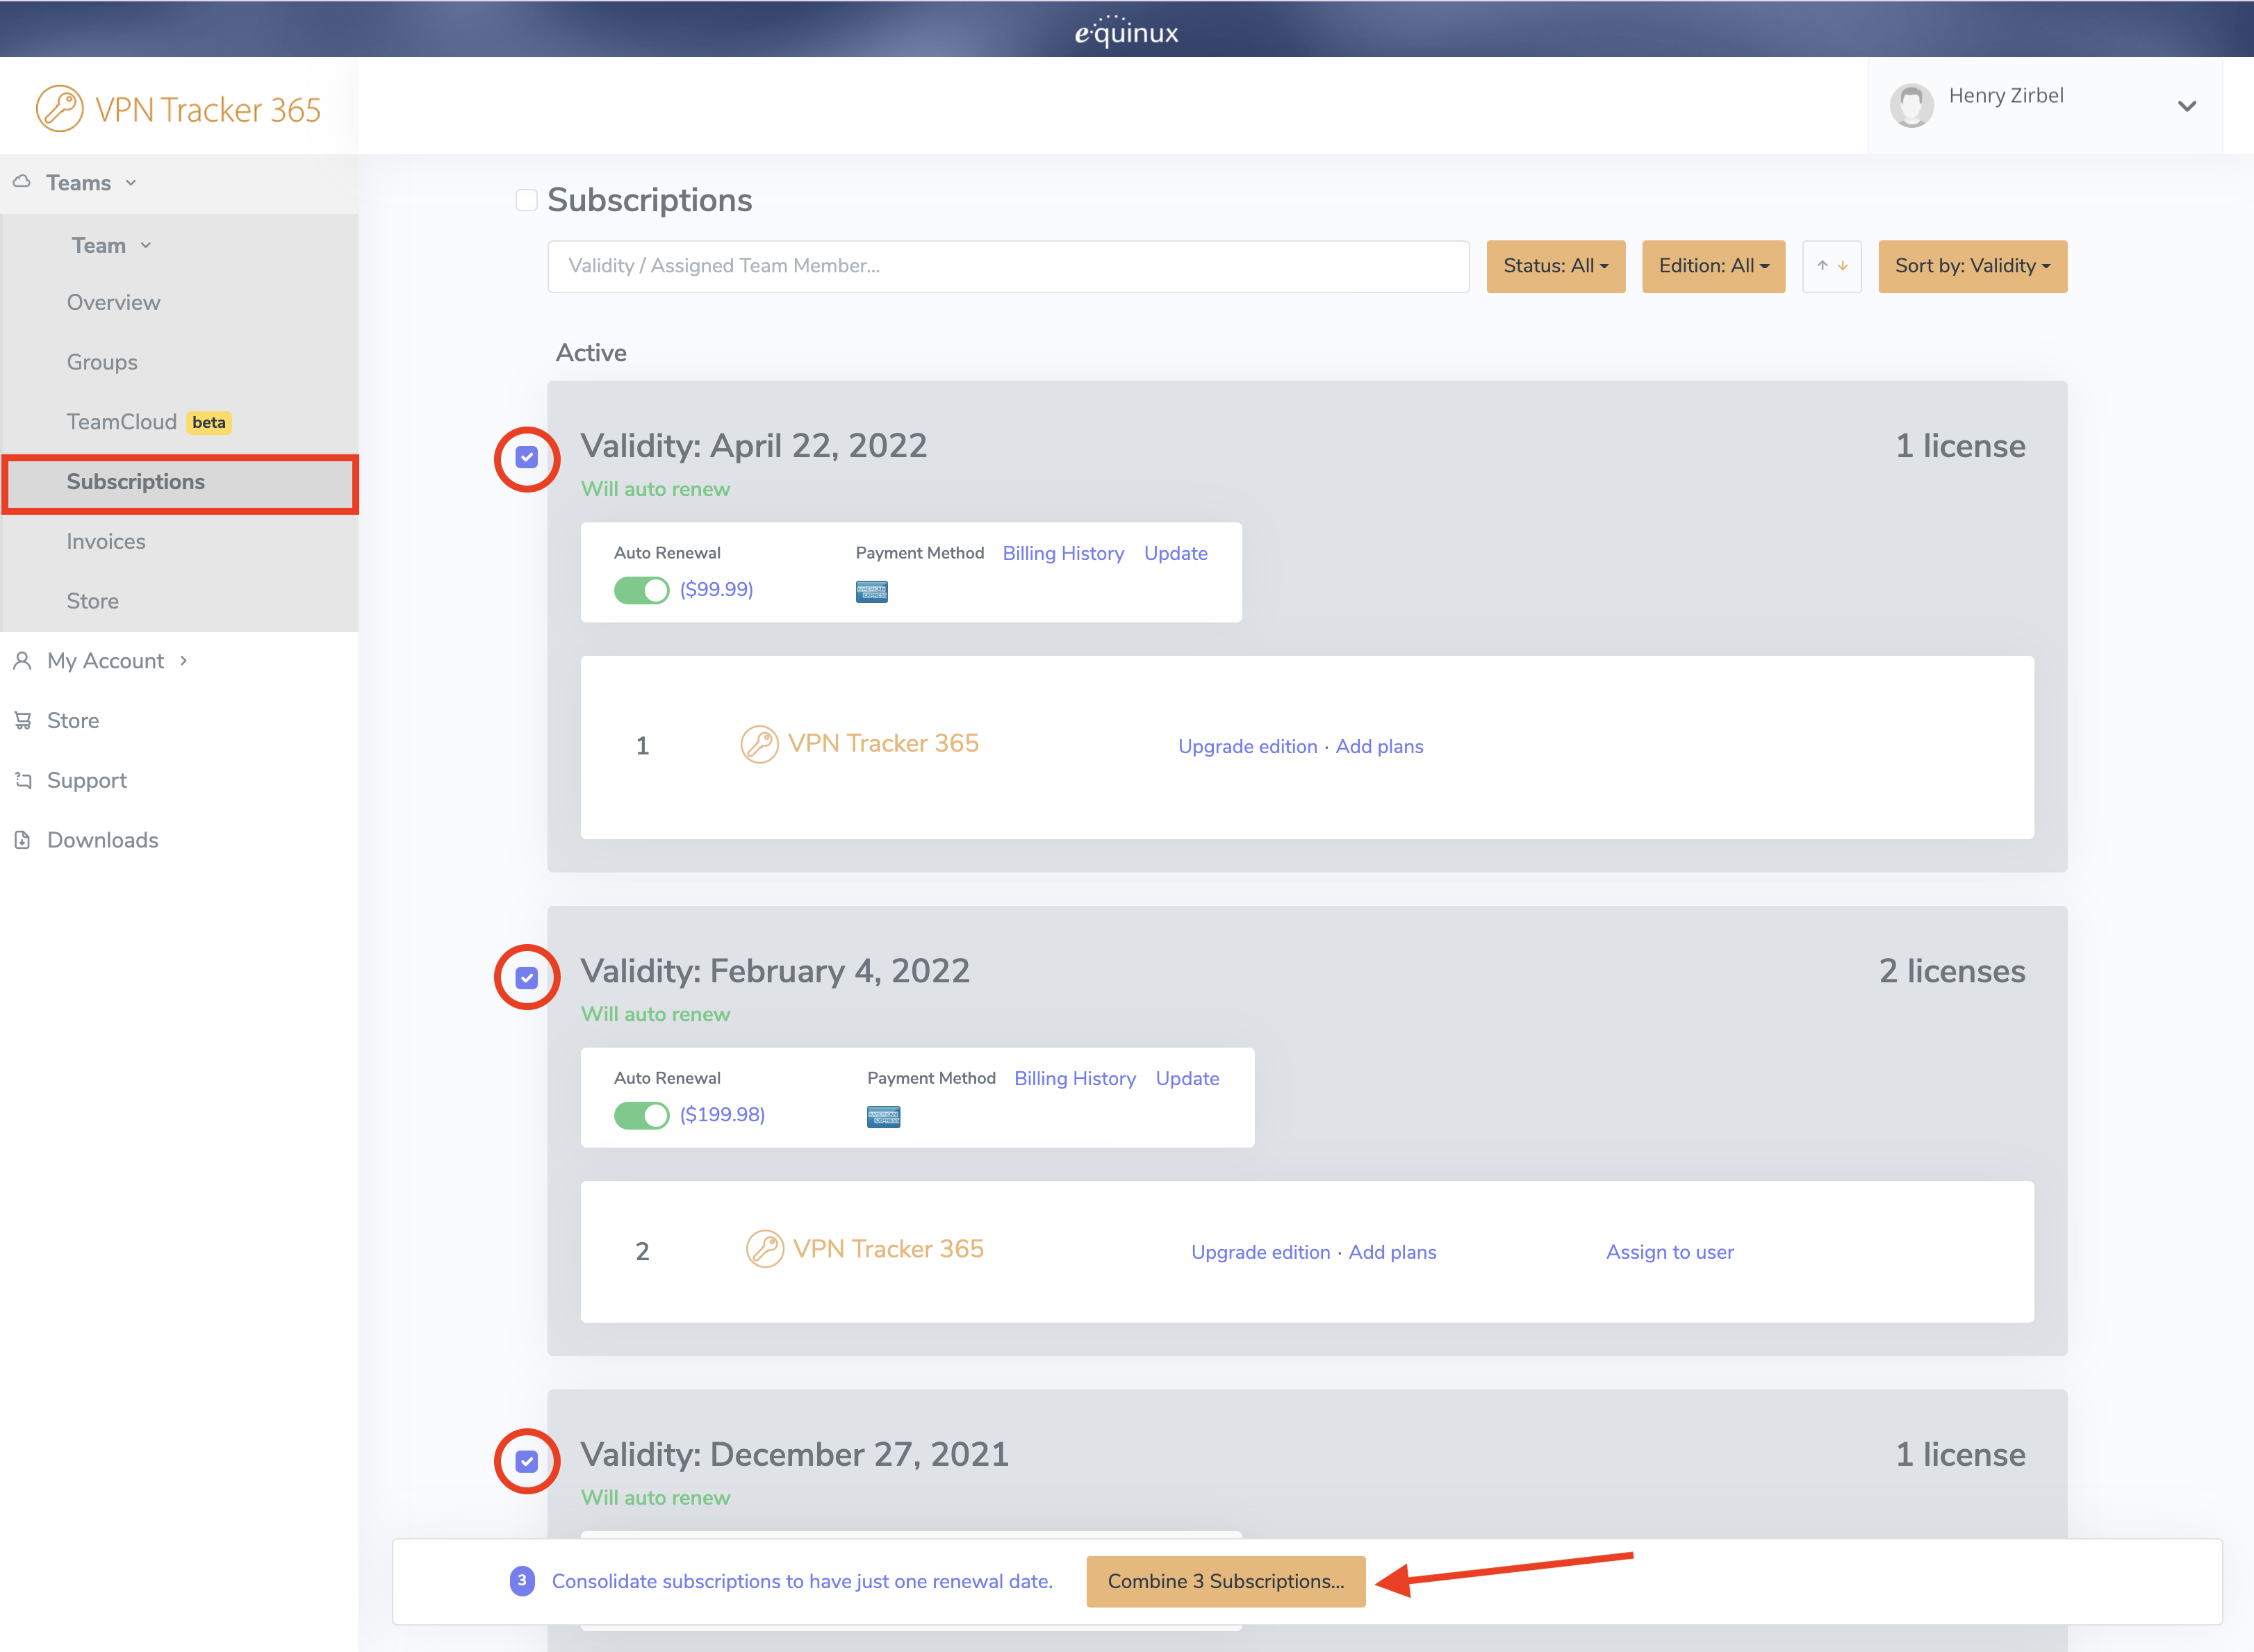
Task: Click 'Validity: April 22, 2022' heading
Action: point(753,445)
